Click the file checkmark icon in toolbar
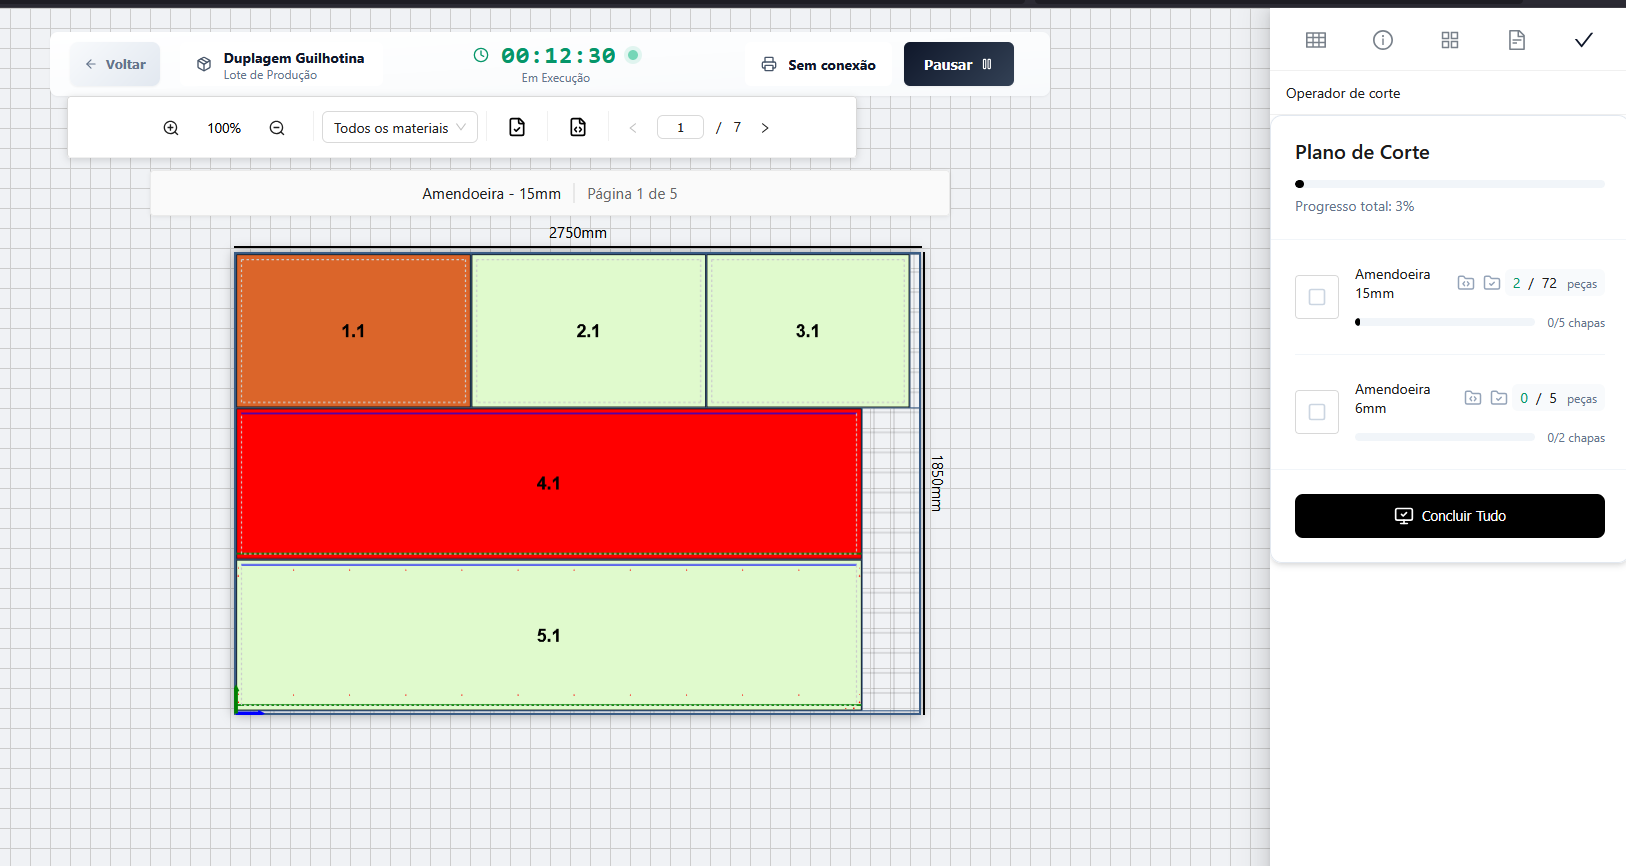The width and height of the screenshot is (1626, 866). [x=517, y=127]
